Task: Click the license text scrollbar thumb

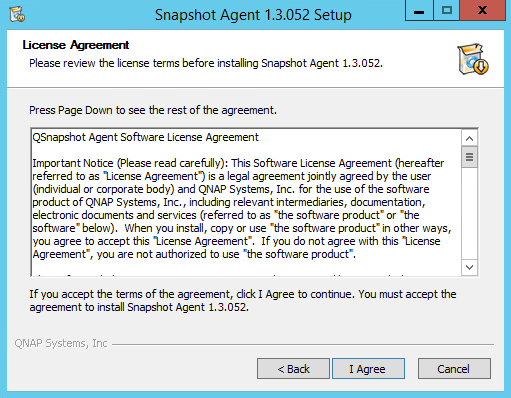Action: [469, 157]
